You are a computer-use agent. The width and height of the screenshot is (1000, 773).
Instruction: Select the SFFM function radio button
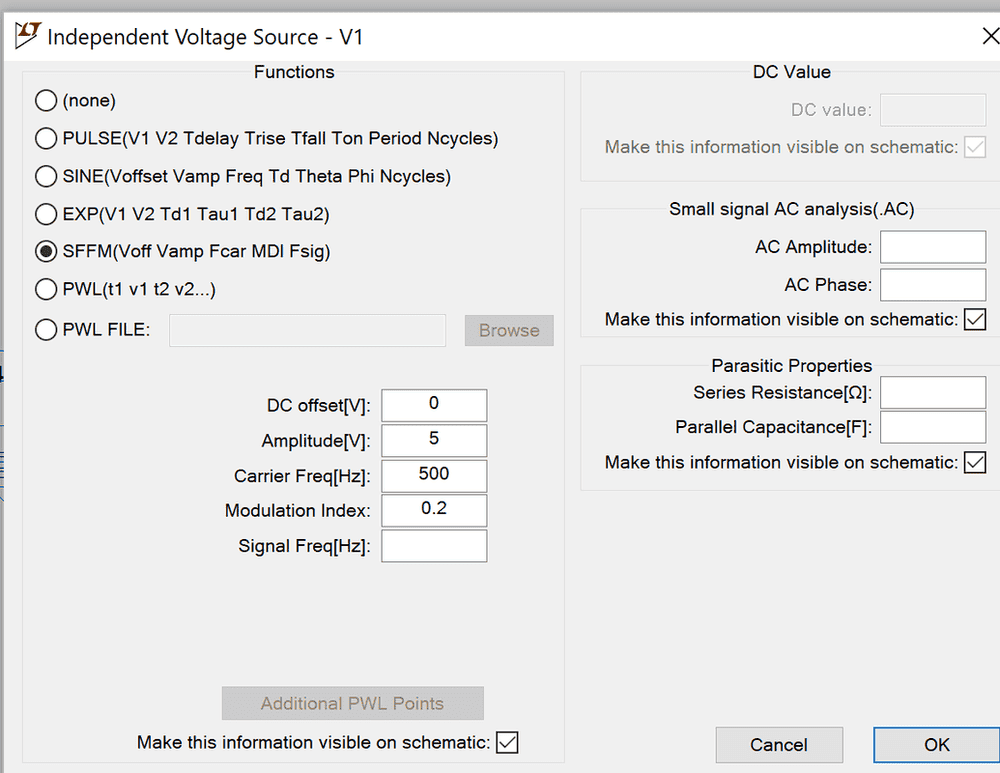click(x=46, y=252)
